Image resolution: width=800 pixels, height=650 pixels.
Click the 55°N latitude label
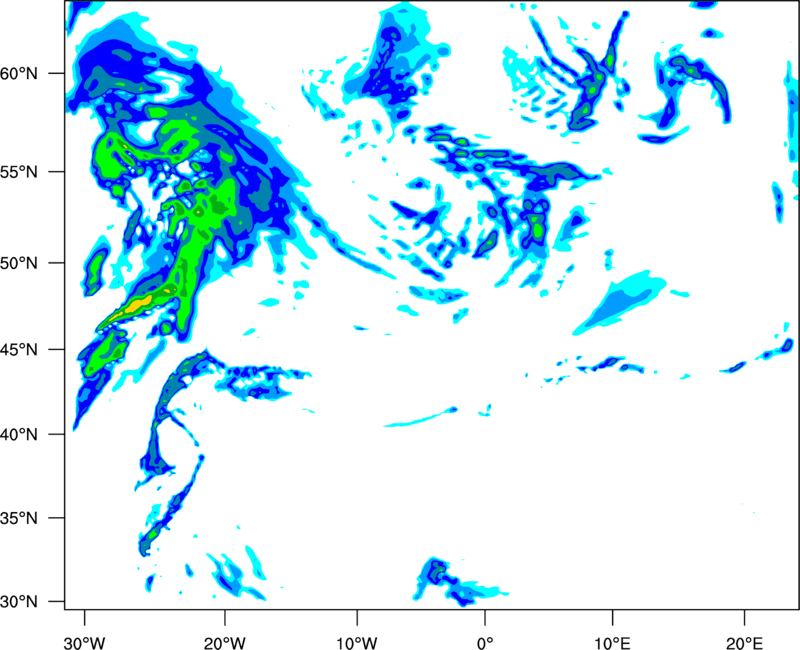(19, 172)
